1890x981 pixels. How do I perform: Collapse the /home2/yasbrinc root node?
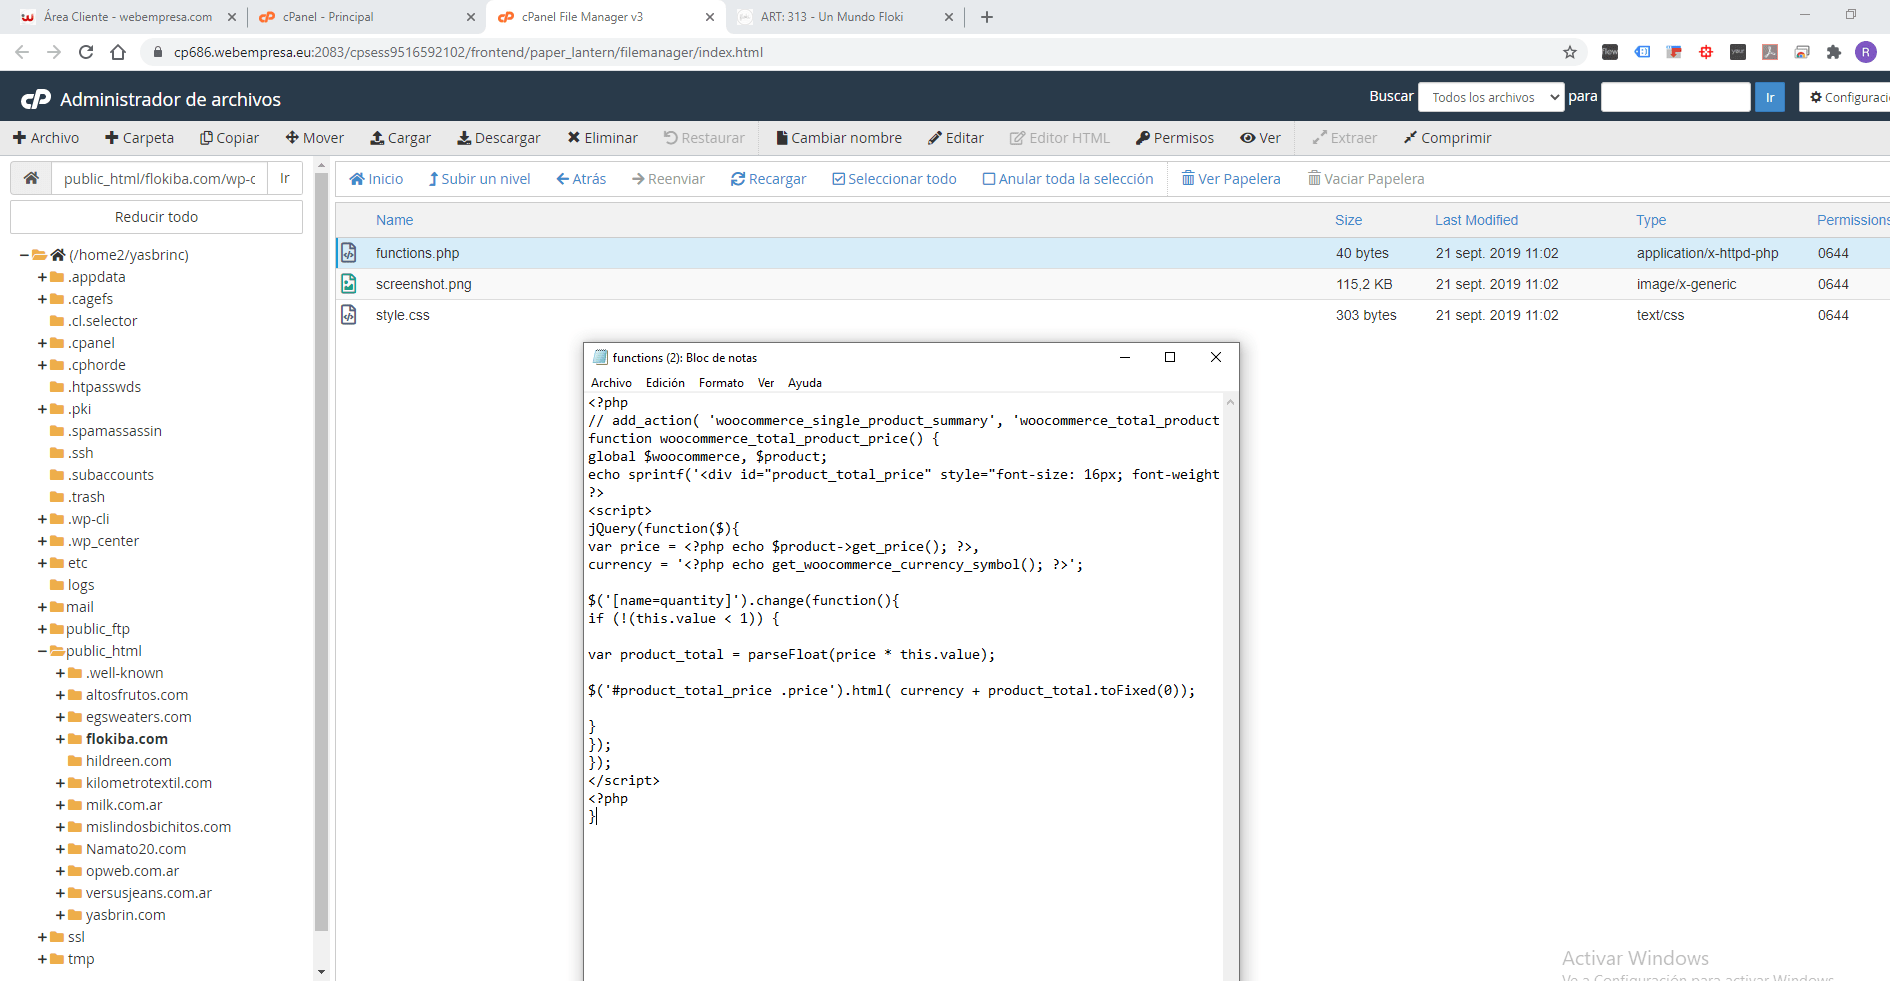[x=24, y=255]
